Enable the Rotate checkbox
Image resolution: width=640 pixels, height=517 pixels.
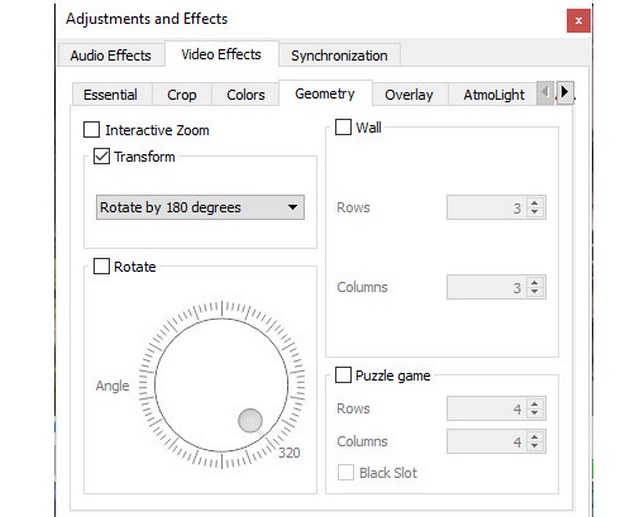coord(101,266)
